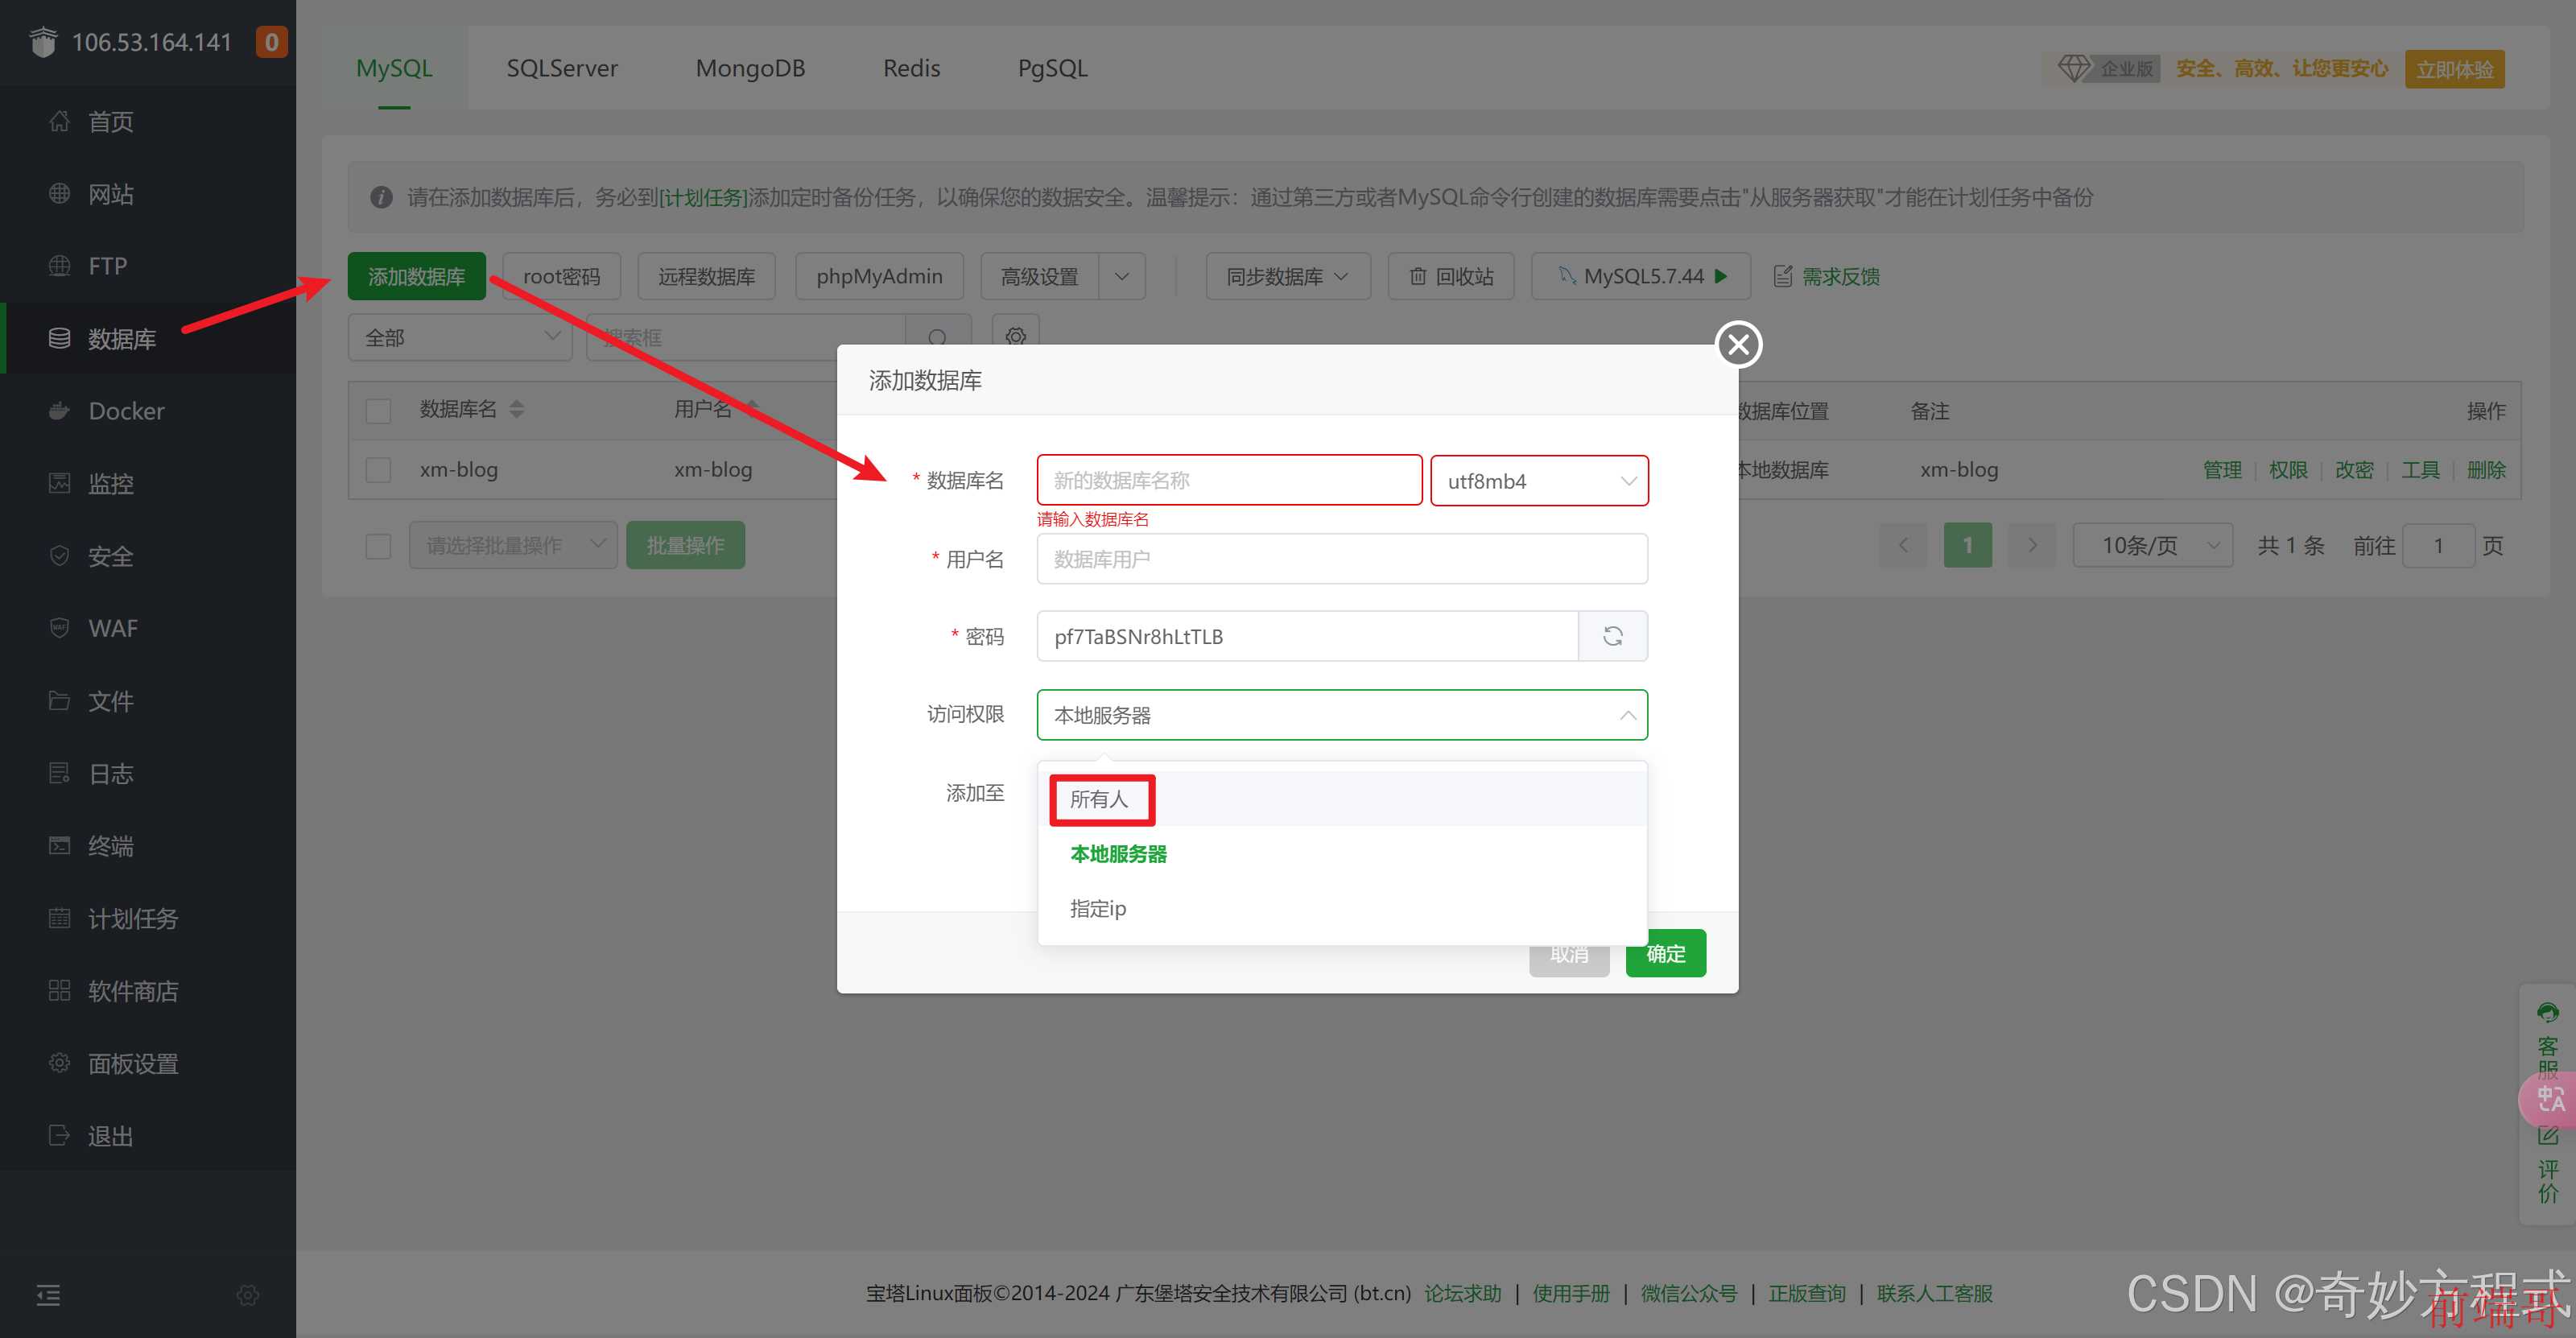Click the 文件 folder icon in sidebar

pyautogui.click(x=59, y=701)
